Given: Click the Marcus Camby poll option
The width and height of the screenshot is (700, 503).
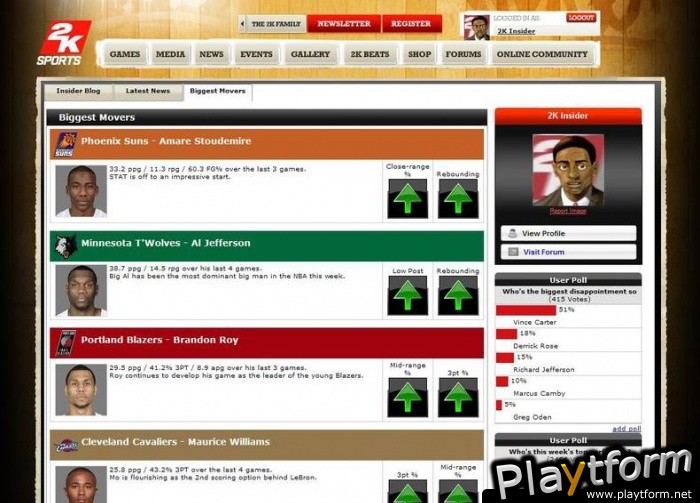Looking at the screenshot, I should [x=539, y=393].
